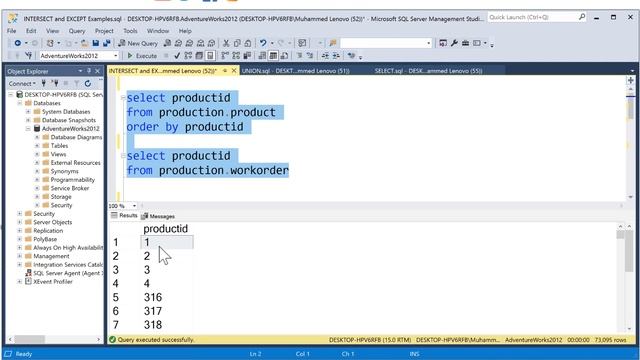Toggle Include Actual Execution Plan
Viewport: 640px width, 360px height.
click(225, 56)
